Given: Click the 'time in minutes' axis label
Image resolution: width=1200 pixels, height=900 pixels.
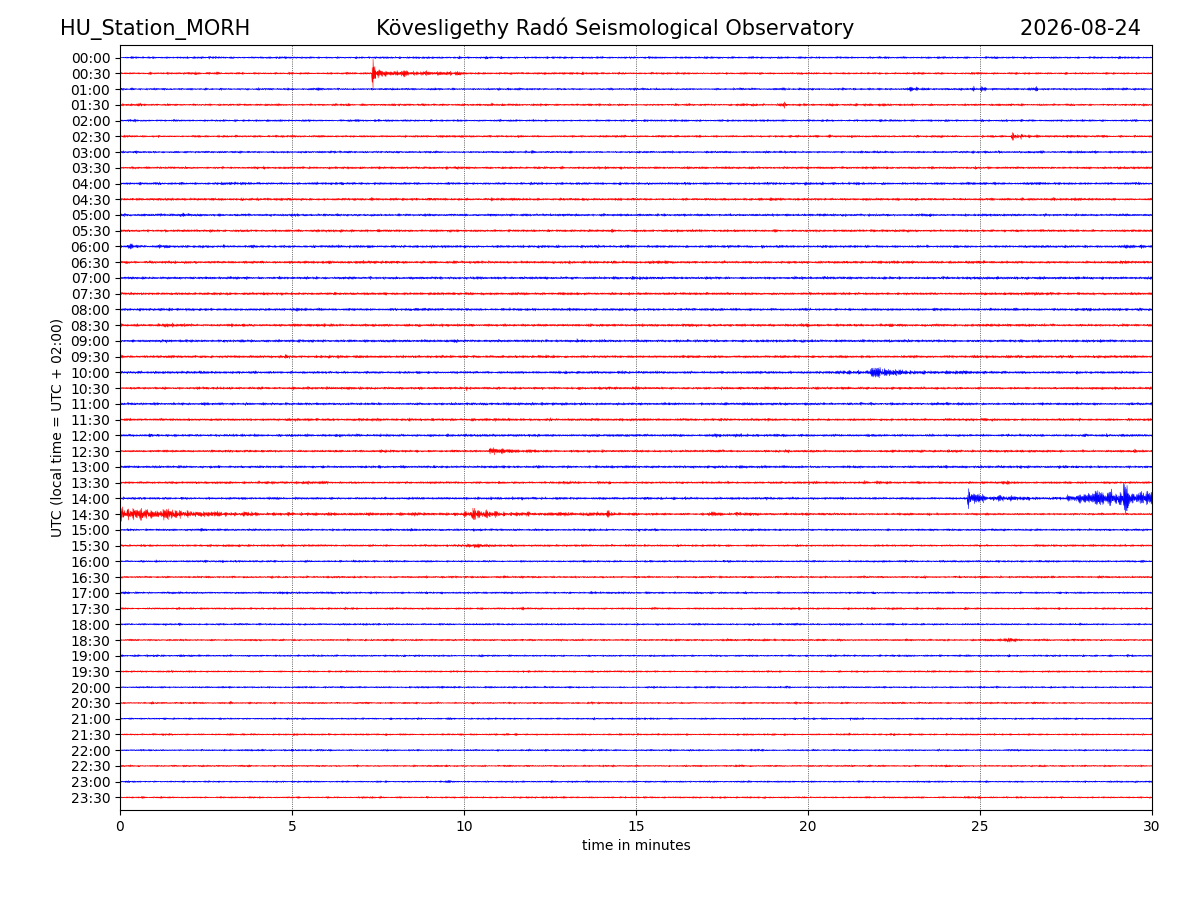Looking at the screenshot, I should [x=636, y=846].
